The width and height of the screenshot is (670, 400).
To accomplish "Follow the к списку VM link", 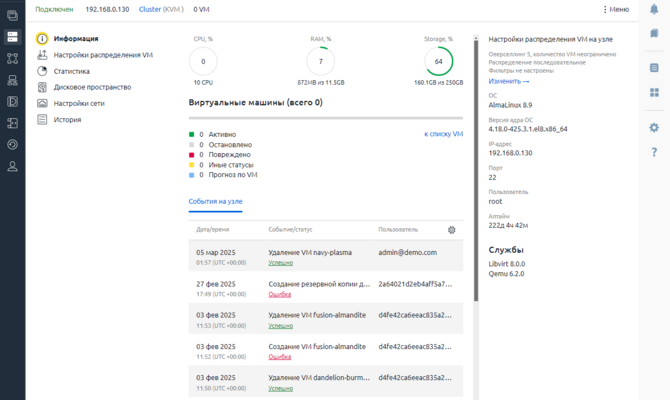I will pyautogui.click(x=444, y=133).
